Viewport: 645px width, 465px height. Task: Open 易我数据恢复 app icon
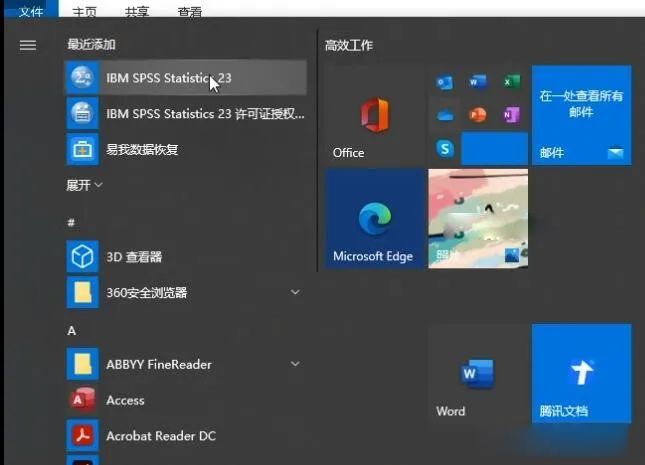point(82,149)
